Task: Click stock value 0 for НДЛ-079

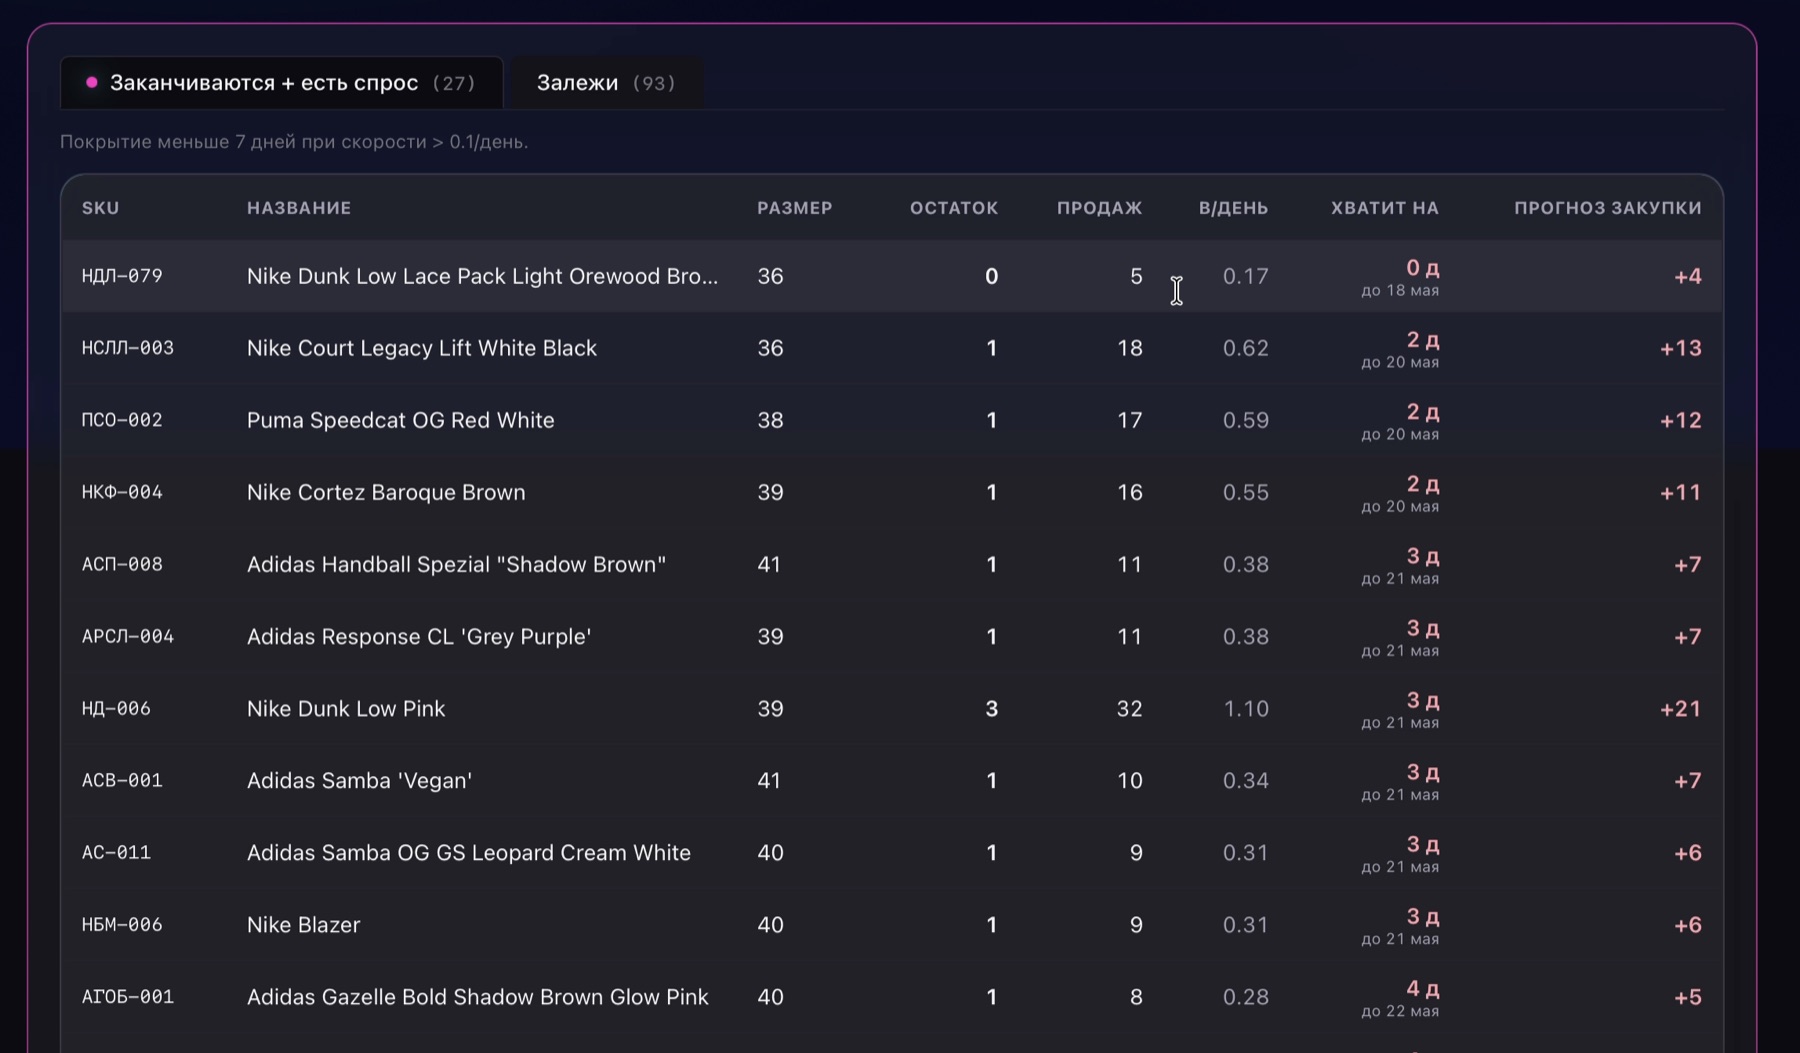Action: tap(991, 276)
